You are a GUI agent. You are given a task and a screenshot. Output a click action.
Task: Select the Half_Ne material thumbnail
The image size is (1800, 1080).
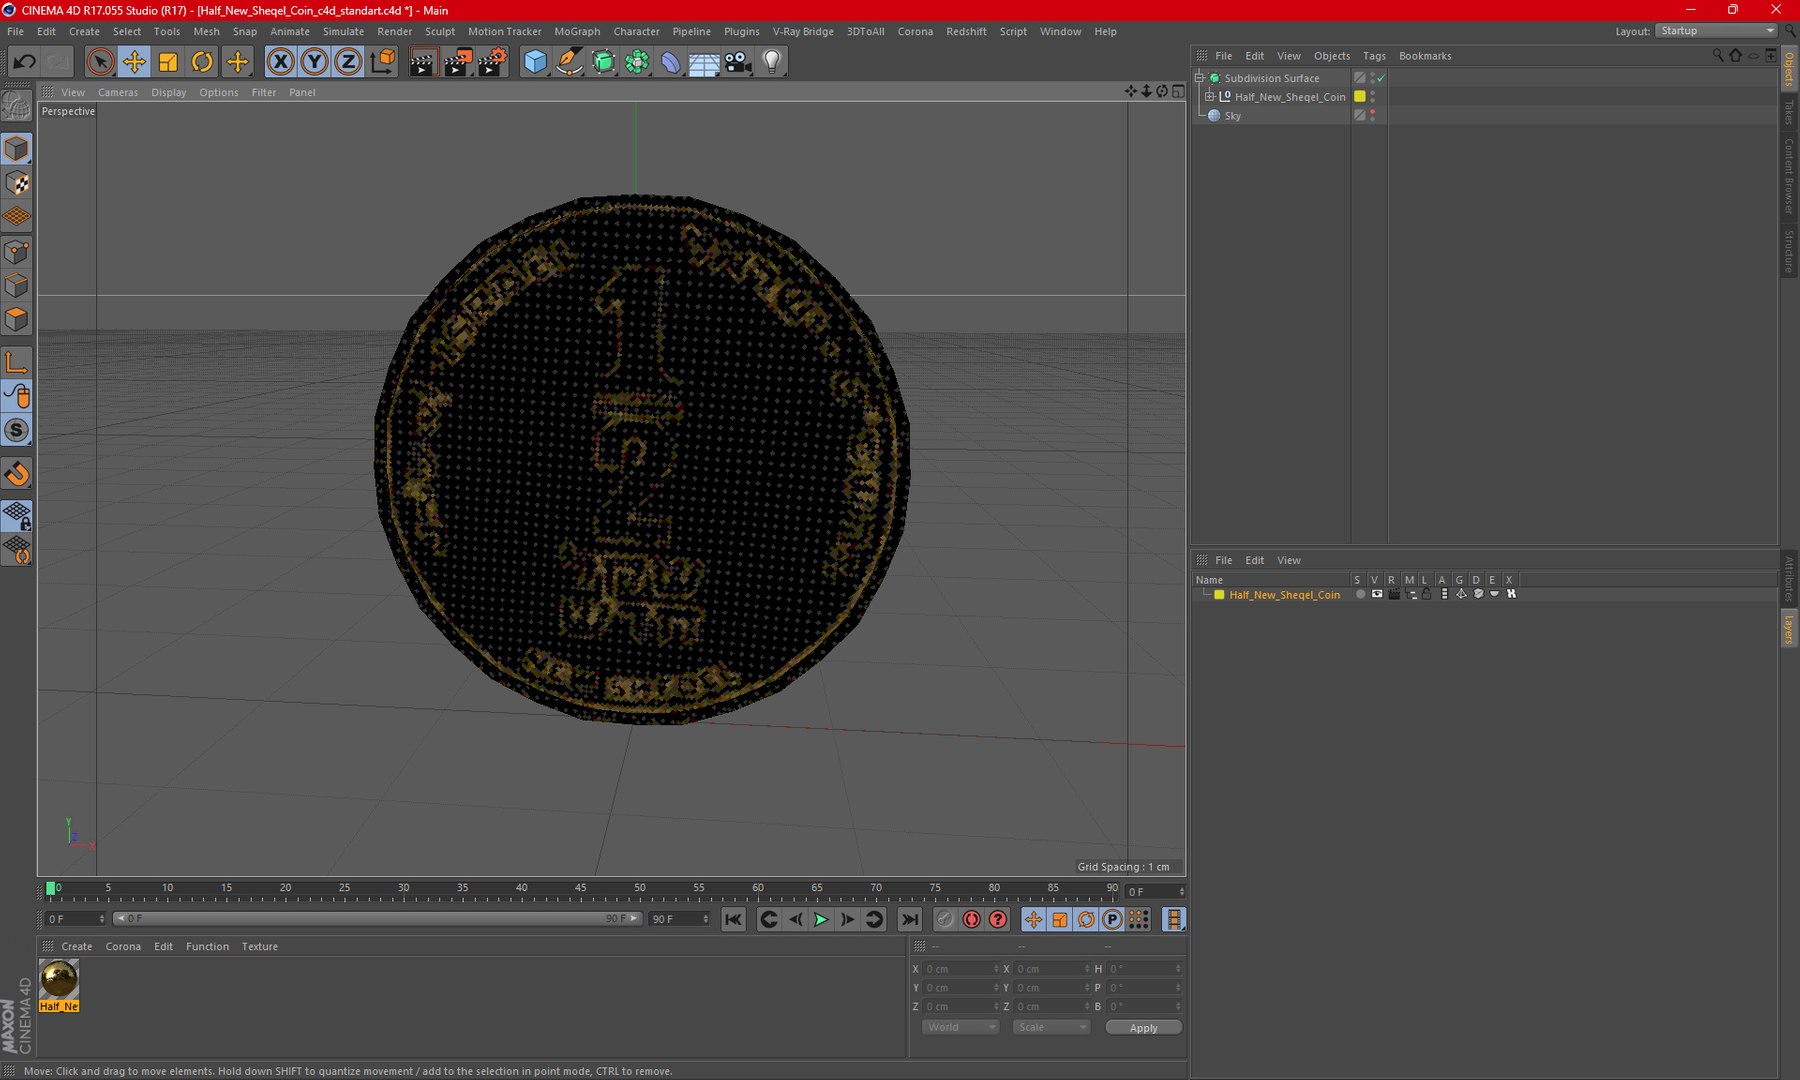point(59,985)
